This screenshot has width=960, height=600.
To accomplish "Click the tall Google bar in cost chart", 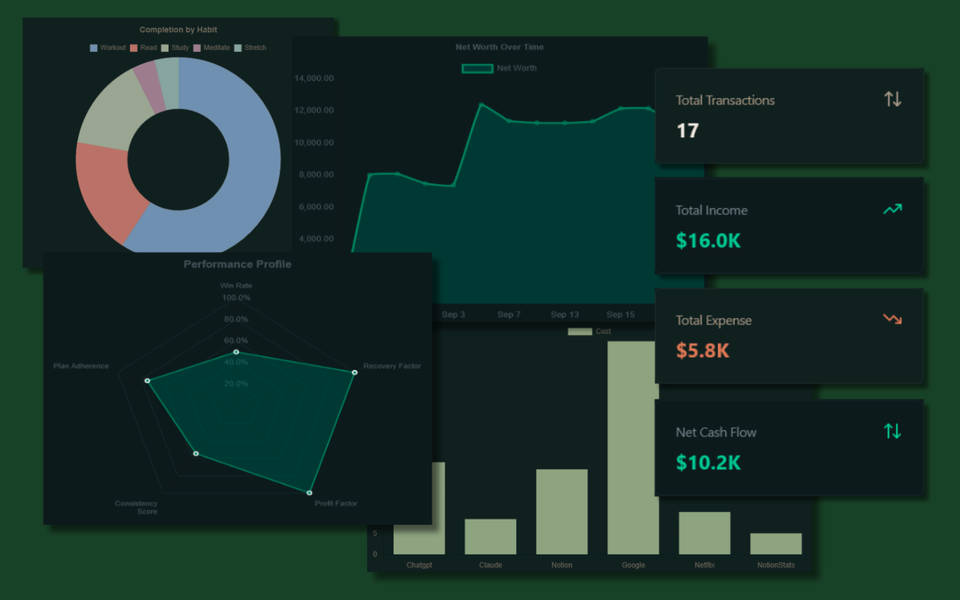I will (633, 448).
